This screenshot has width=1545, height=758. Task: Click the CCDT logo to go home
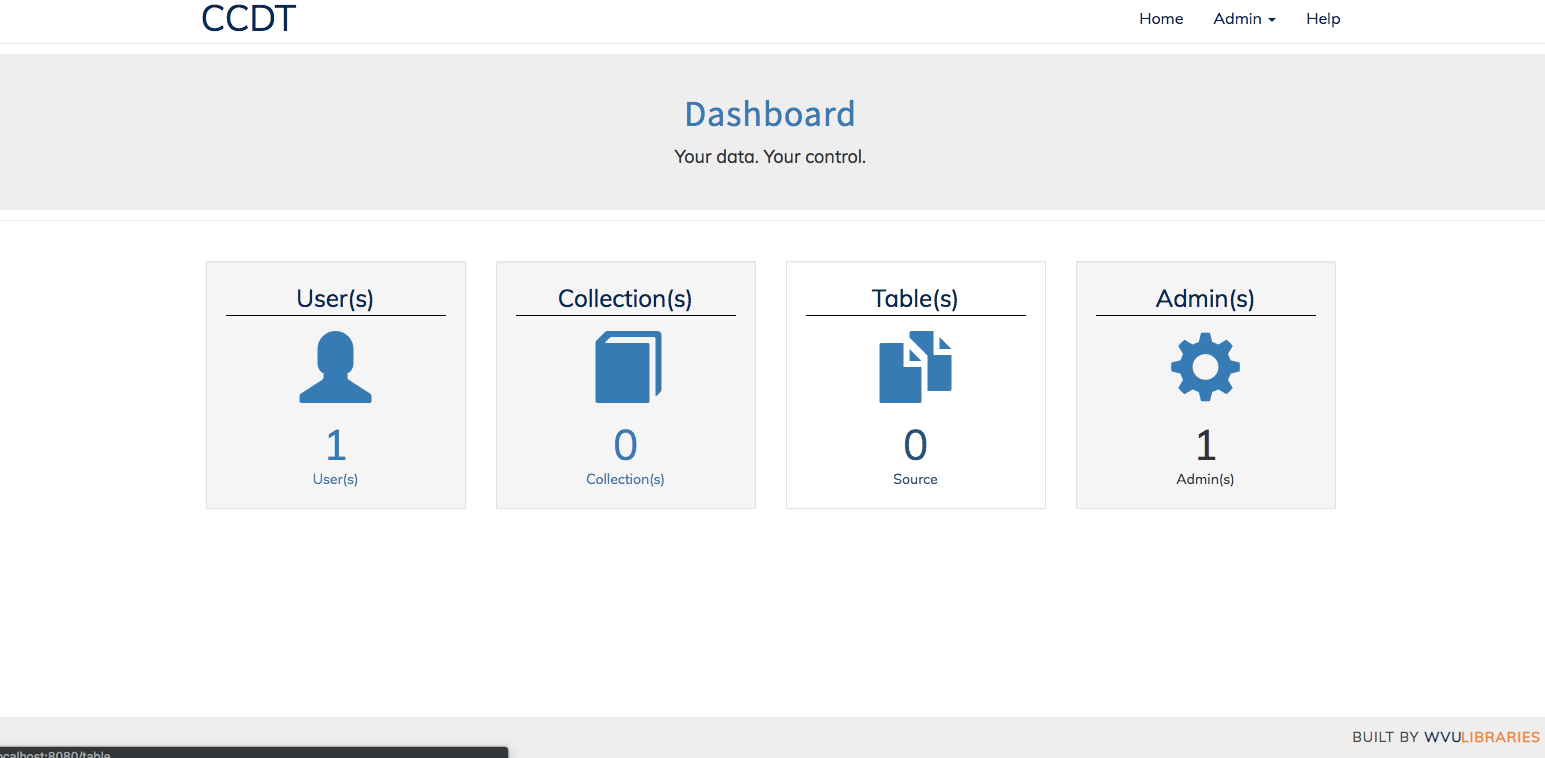[247, 17]
